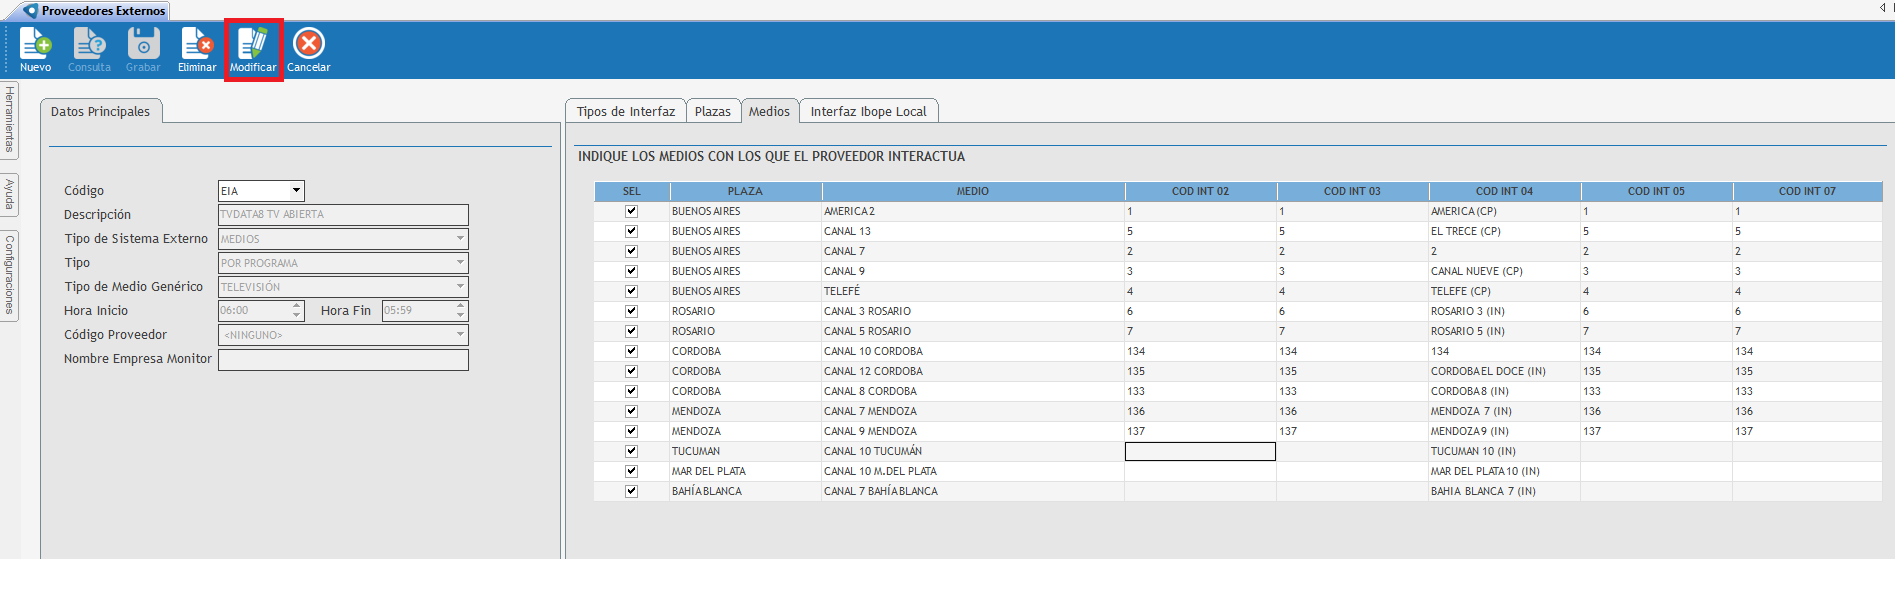Expand the Código Proveedor dropdown
The height and width of the screenshot is (591, 1895).
(460, 335)
